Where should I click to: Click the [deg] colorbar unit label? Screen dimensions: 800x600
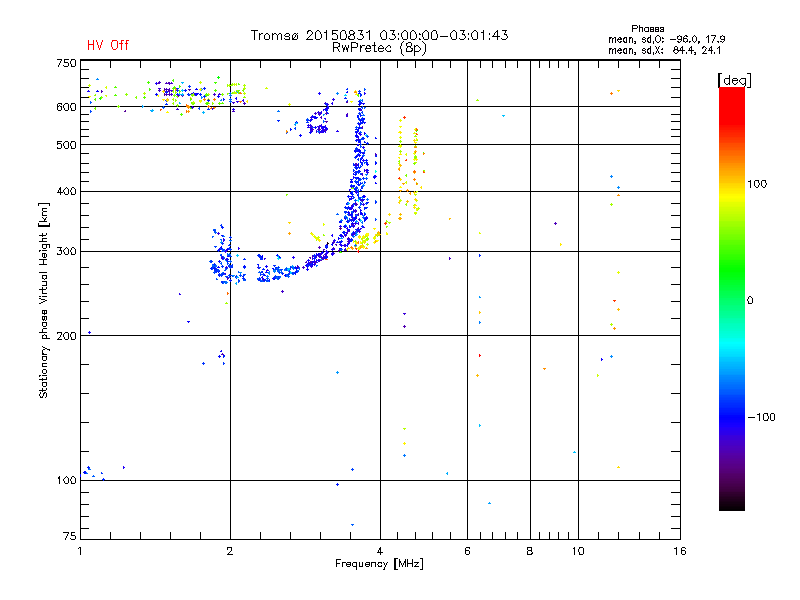(734, 81)
